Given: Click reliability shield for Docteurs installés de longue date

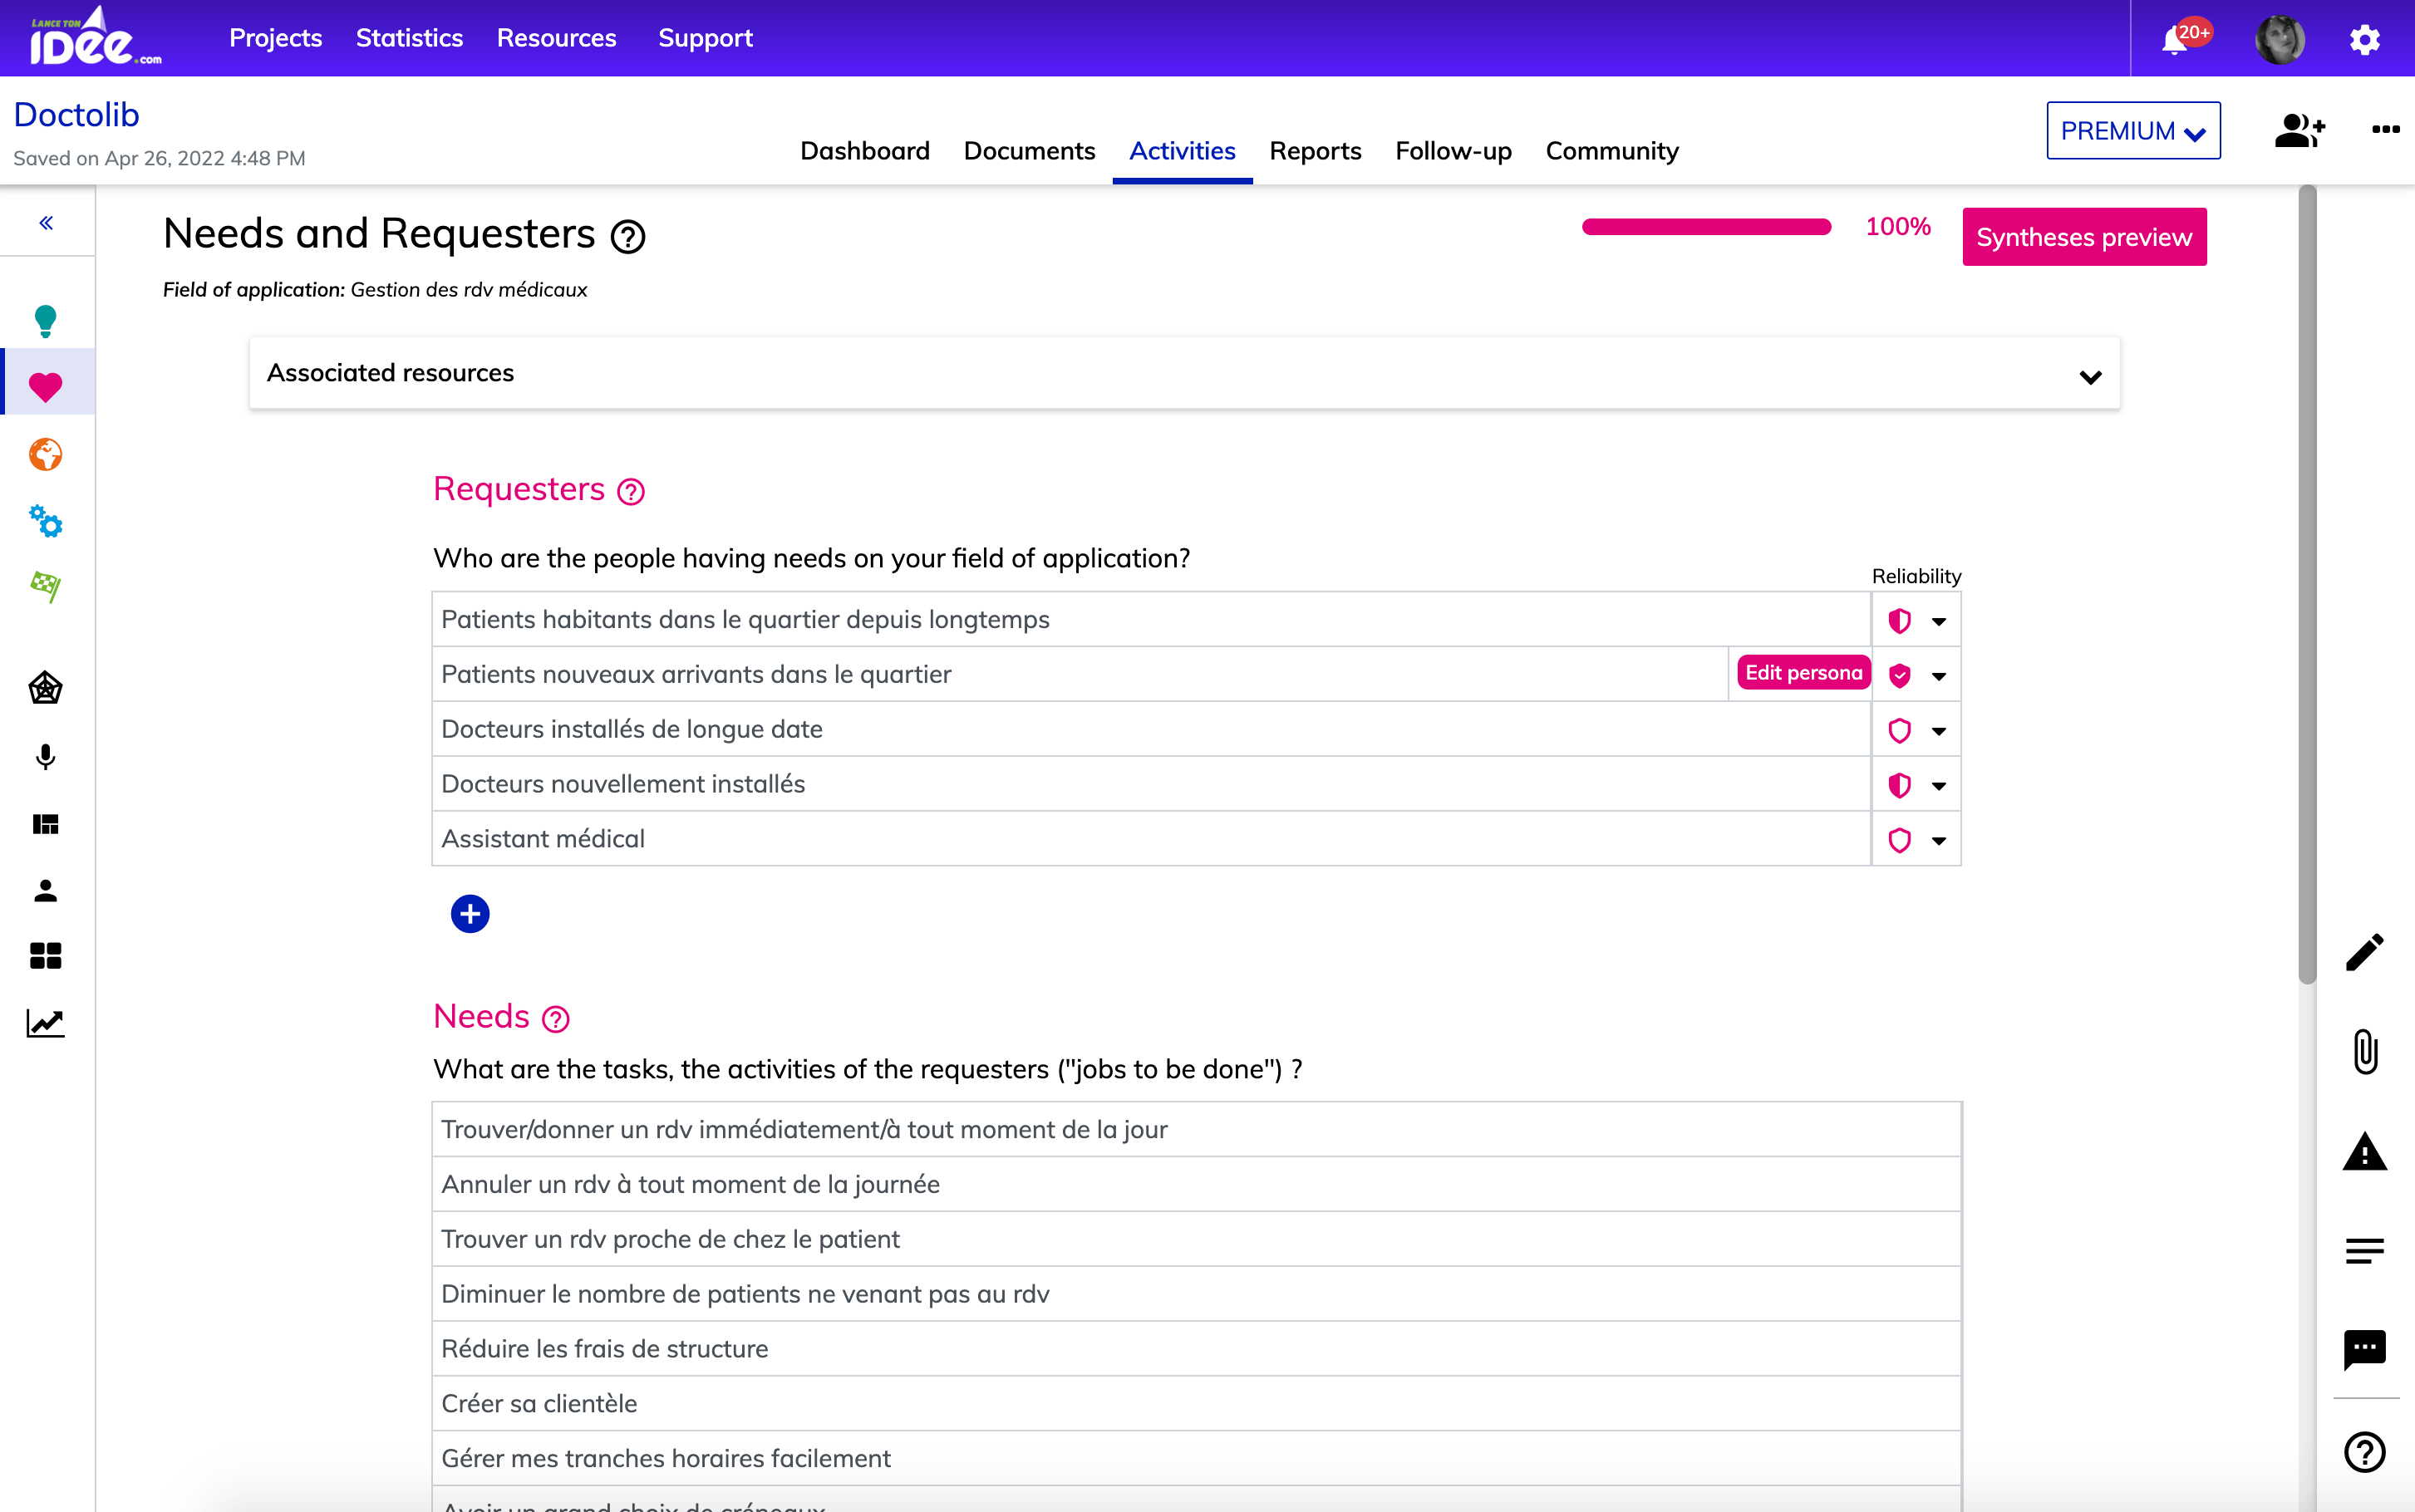Looking at the screenshot, I should (x=1899, y=731).
